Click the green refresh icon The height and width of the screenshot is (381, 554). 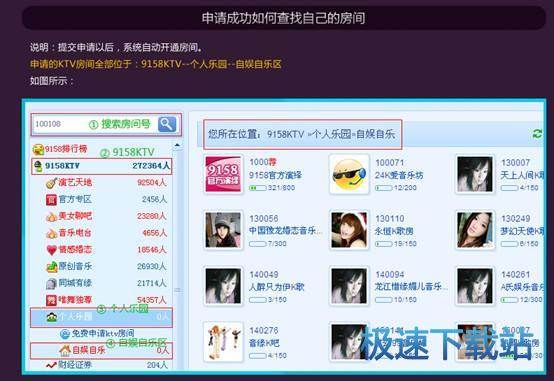click(537, 134)
